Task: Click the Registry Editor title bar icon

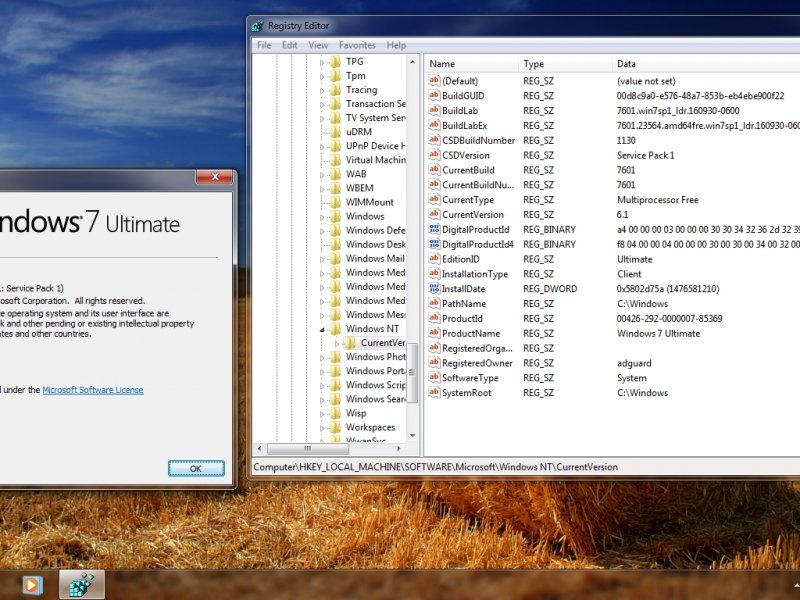Action: (x=258, y=26)
